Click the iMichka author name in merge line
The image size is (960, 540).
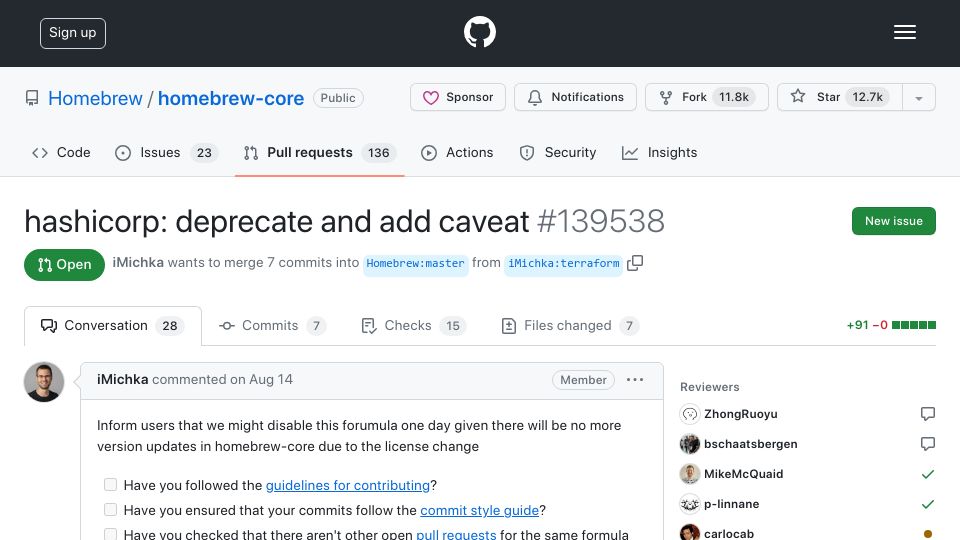point(138,263)
